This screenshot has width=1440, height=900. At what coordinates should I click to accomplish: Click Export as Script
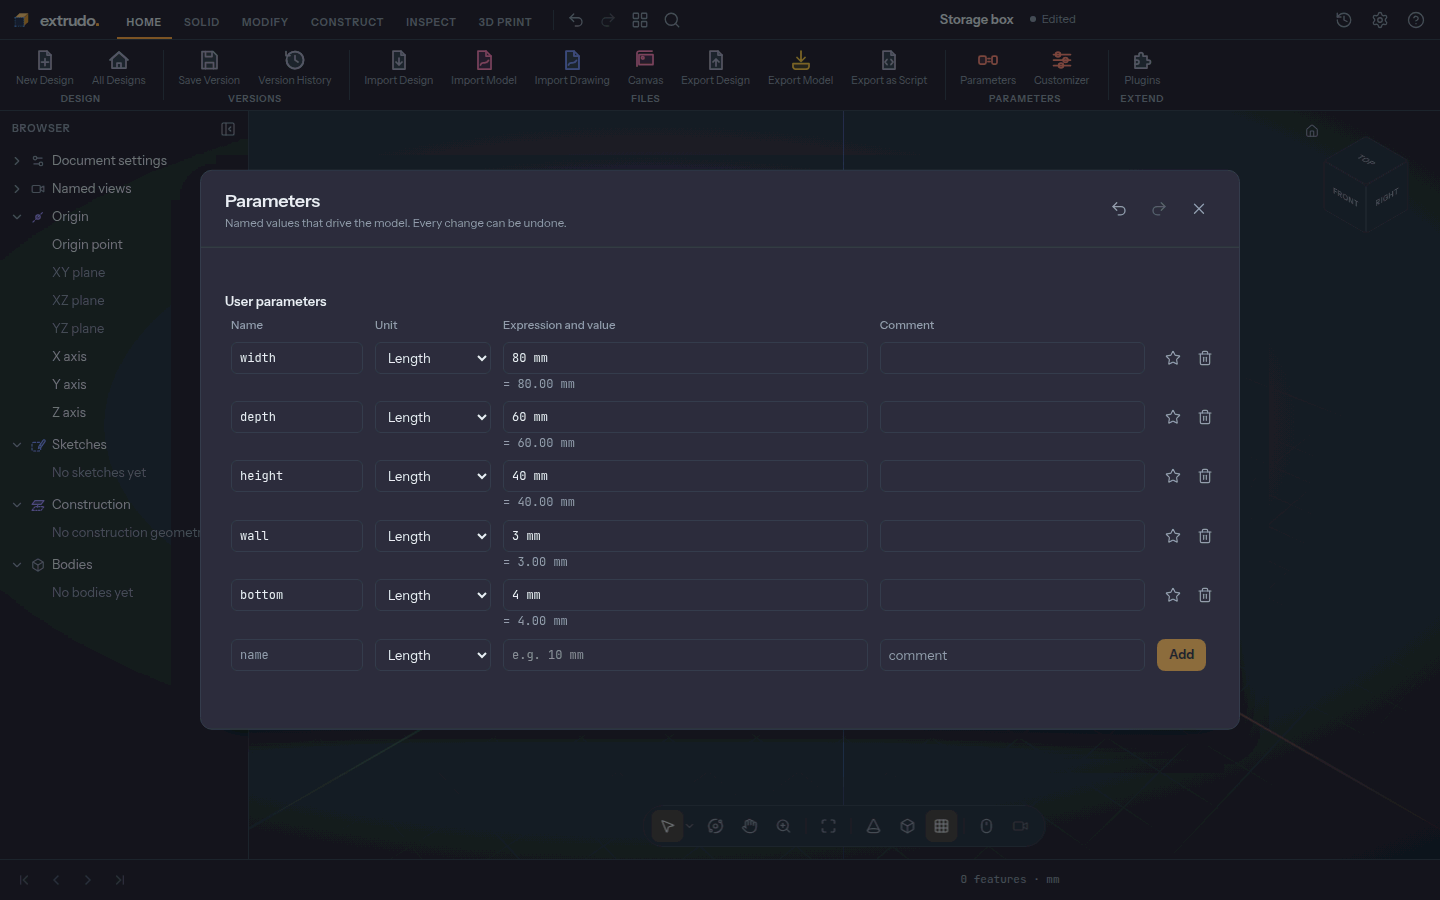click(889, 67)
